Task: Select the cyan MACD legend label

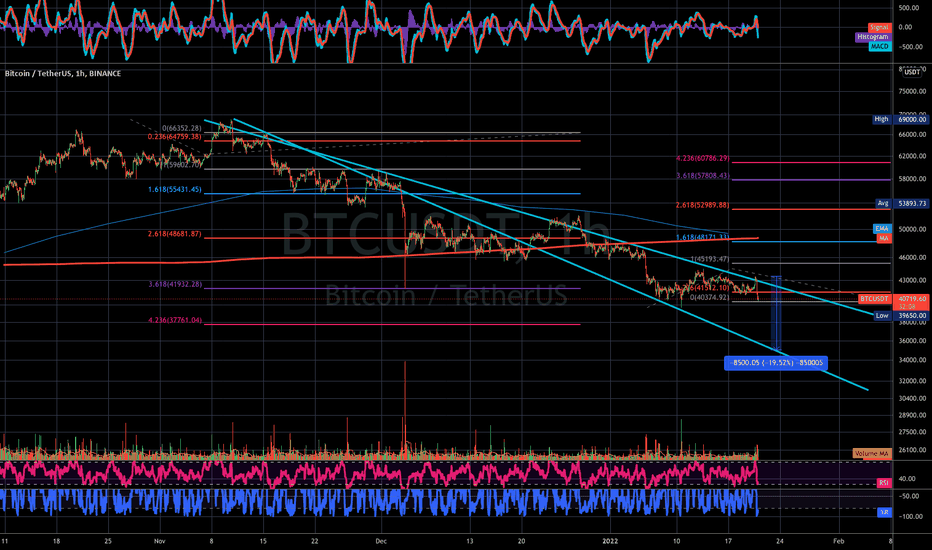Action: pyautogui.click(x=879, y=46)
